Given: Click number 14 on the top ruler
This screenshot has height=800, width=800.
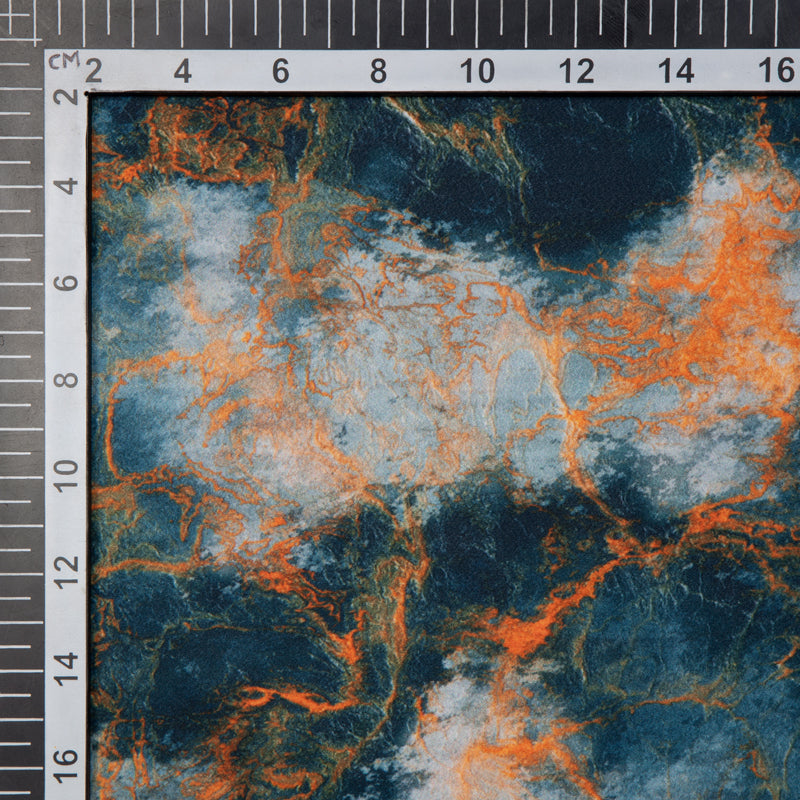Looking at the screenshot, I should click(x=675, y=72).
